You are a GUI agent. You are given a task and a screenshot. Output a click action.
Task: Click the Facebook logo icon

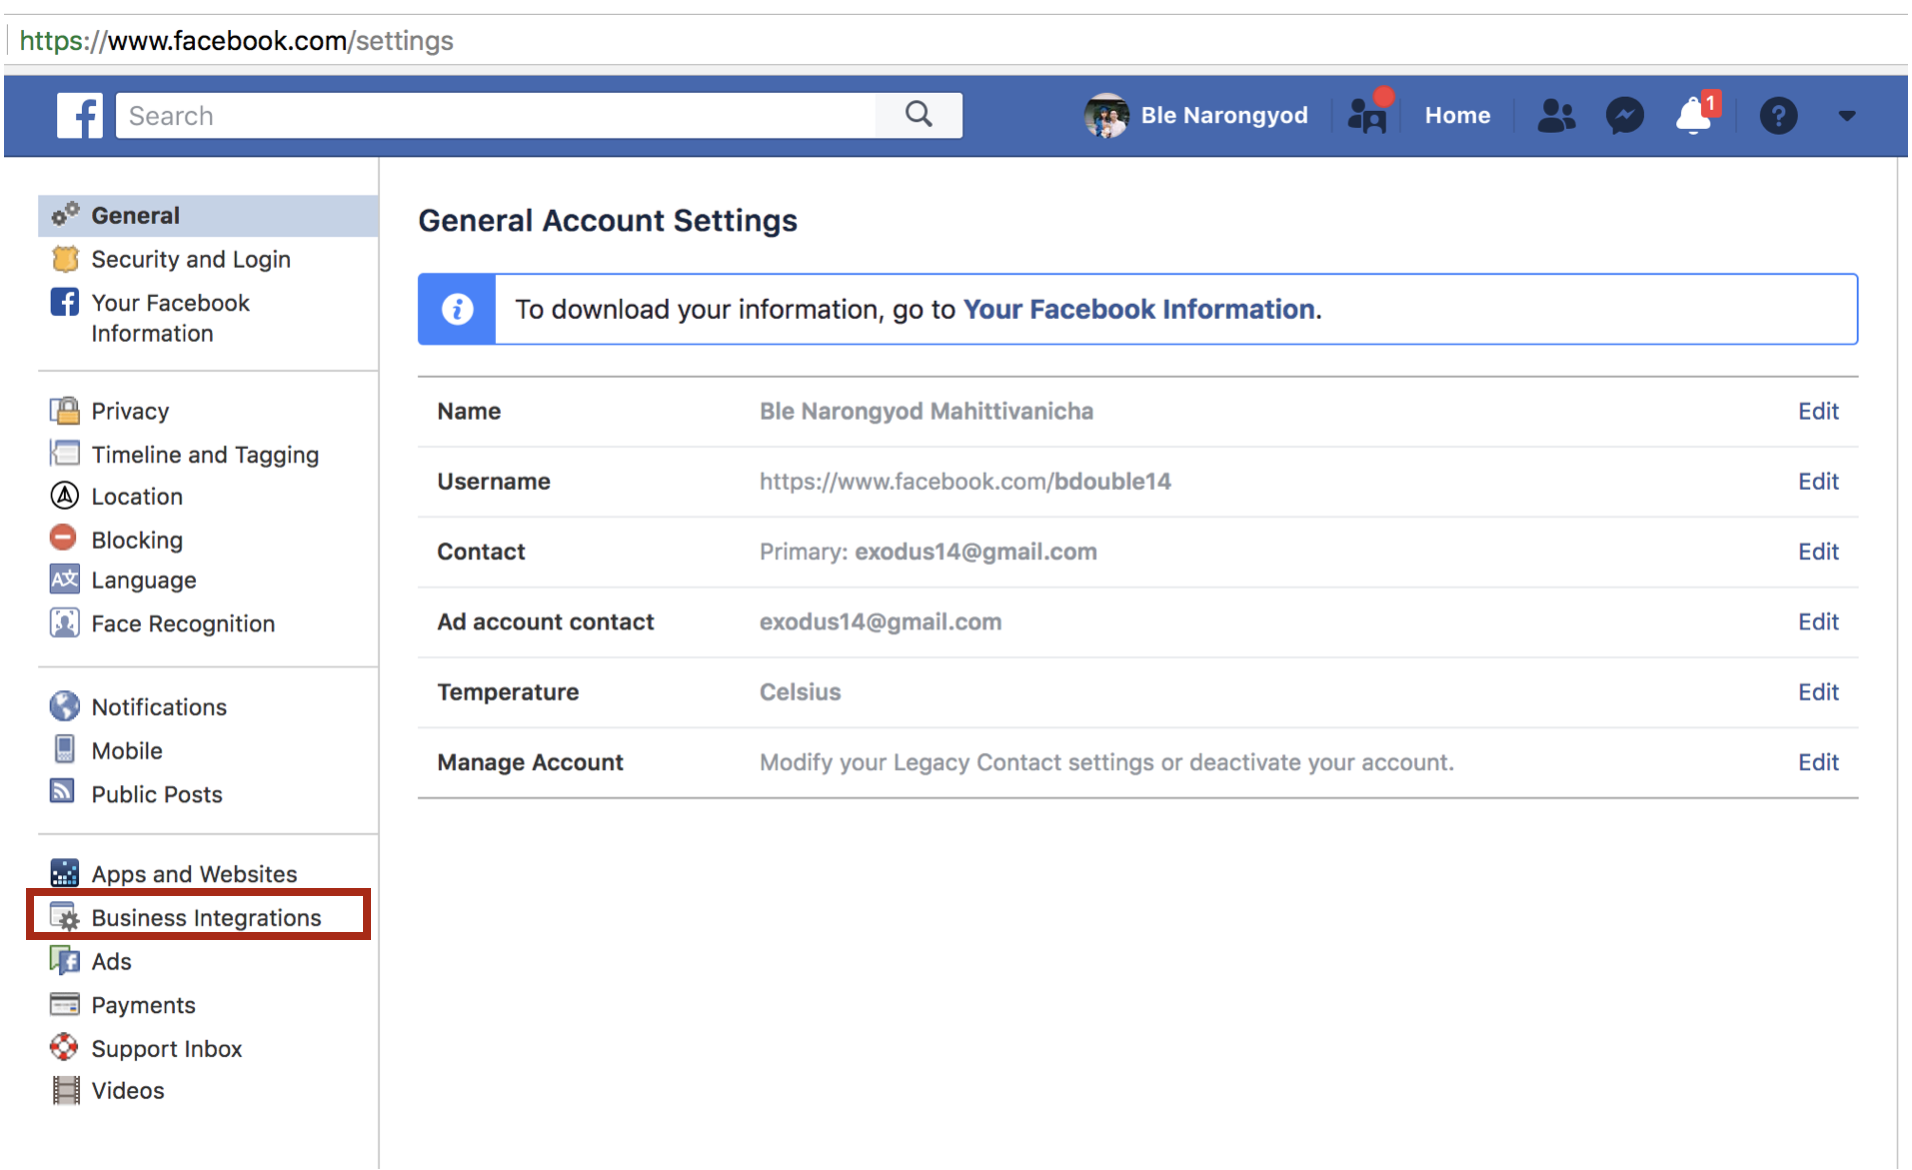coord(79,116)
